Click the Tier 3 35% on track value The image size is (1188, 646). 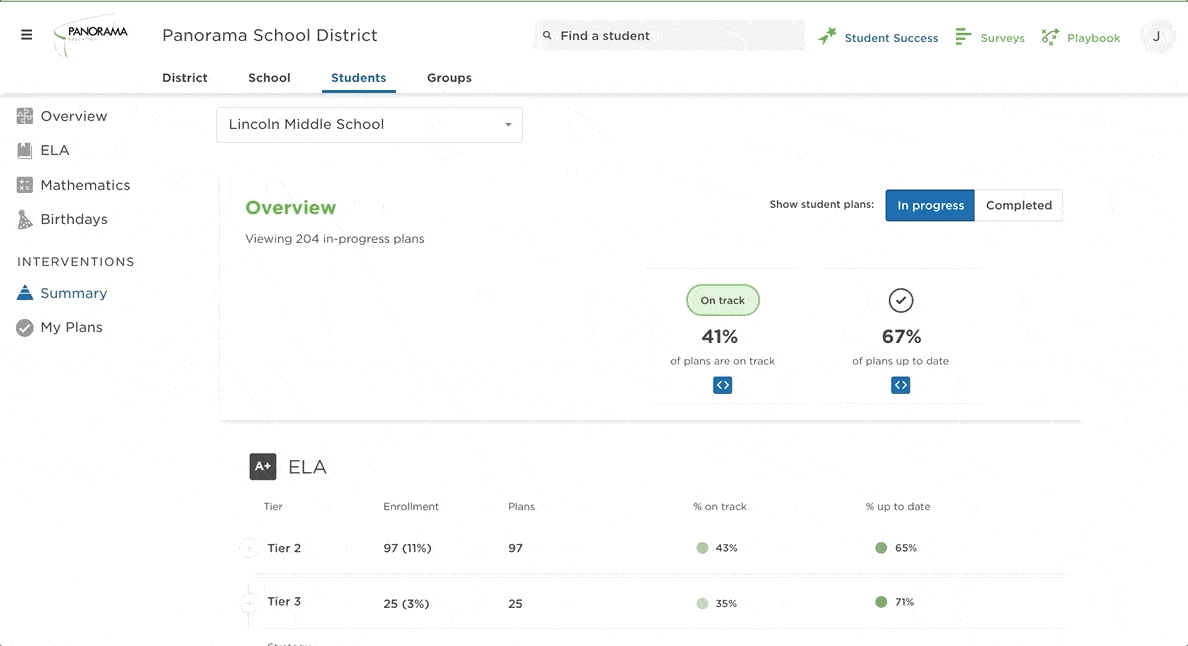coord(727,604)
